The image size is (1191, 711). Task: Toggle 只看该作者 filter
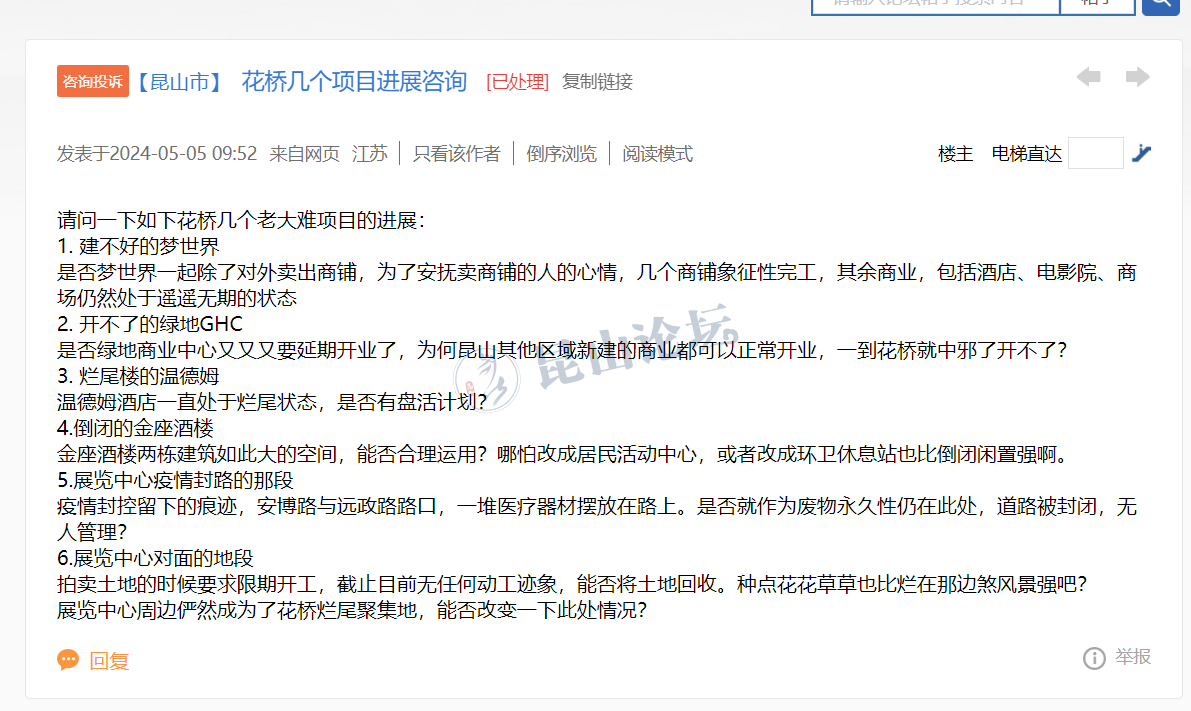456,154
